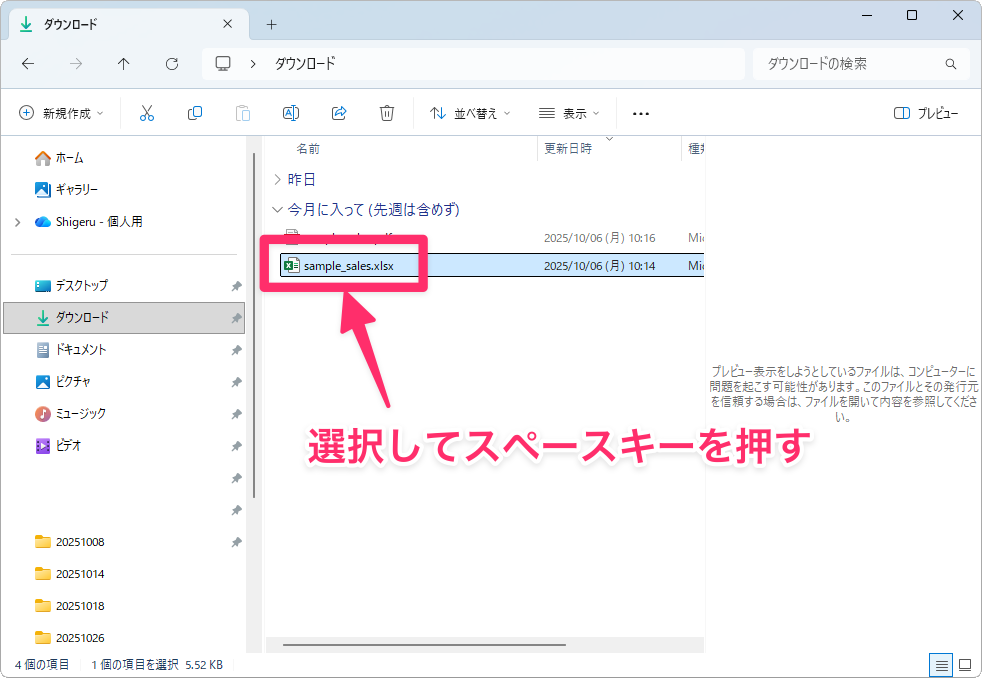Click the Delete trash can icon
Image resolution: width=982 pixels, height=678 pixels.
pos(387,114)
